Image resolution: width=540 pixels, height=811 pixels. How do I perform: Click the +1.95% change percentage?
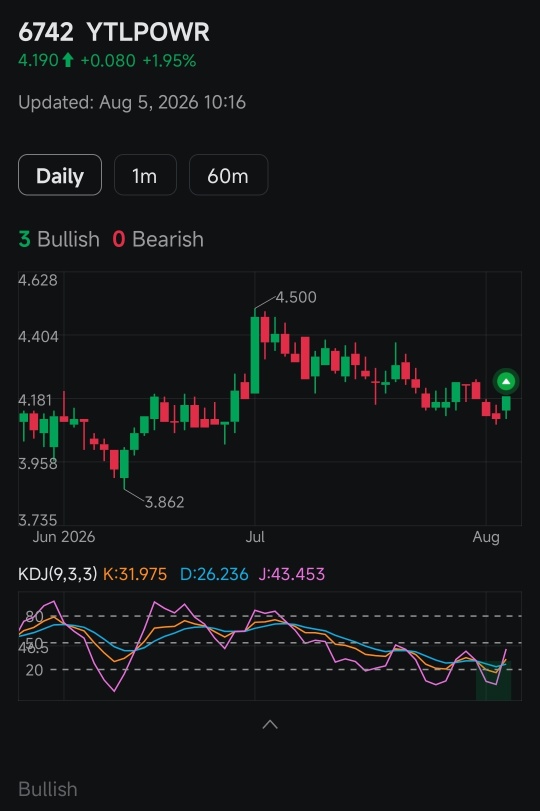[x=169, y=61]
